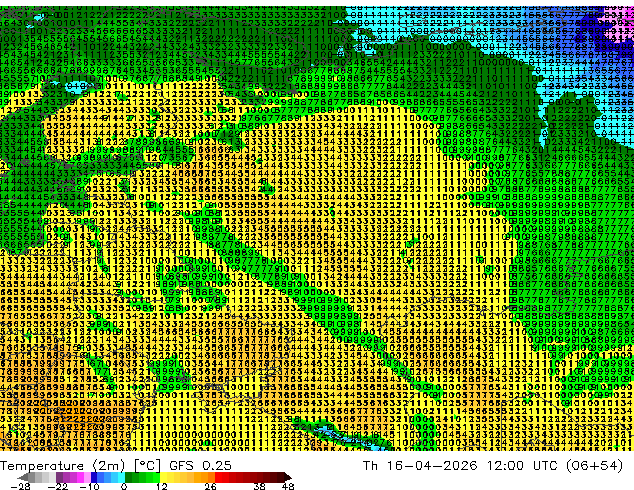Pick the dark blue legend color band
634x490 pixels.
pos(94,477)
